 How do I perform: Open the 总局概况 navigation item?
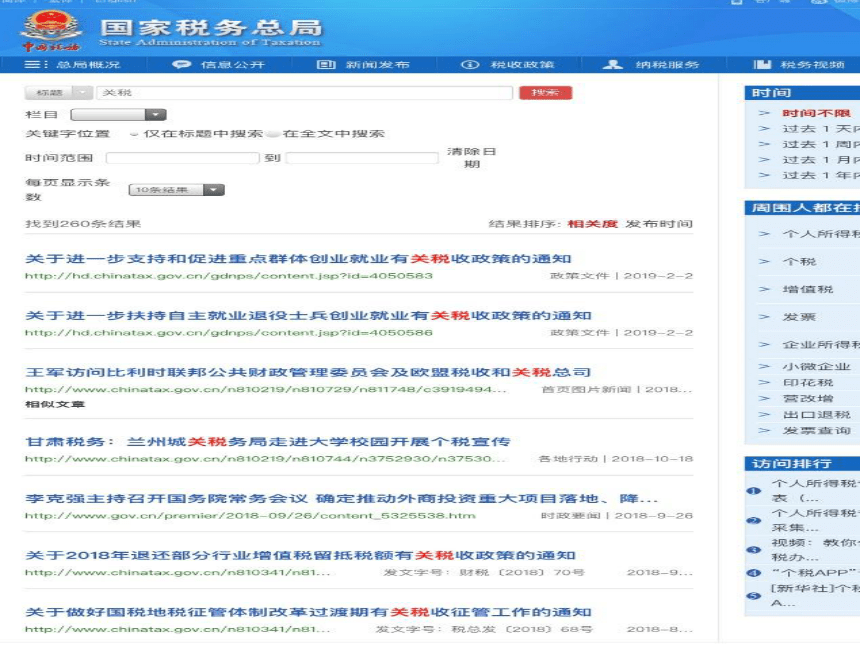click(x=88, y=65)
